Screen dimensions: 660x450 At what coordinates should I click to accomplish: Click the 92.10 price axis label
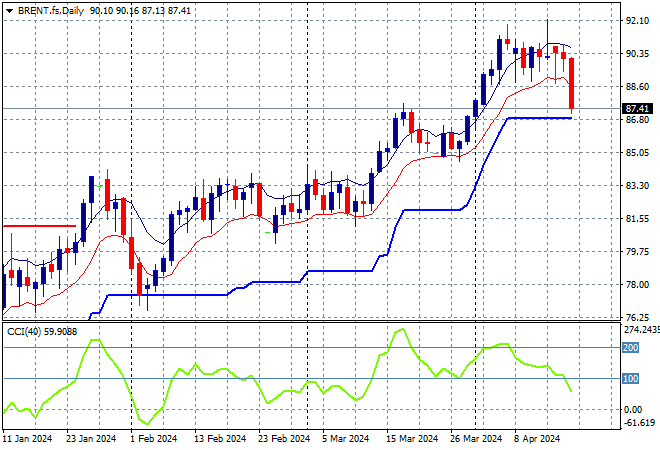636,21
